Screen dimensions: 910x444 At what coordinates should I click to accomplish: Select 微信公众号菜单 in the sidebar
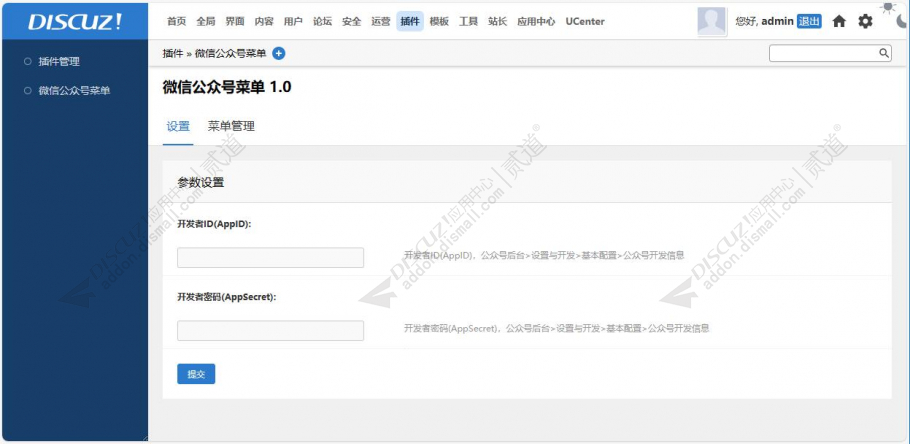pyautogui.click(x=74, y=91)
